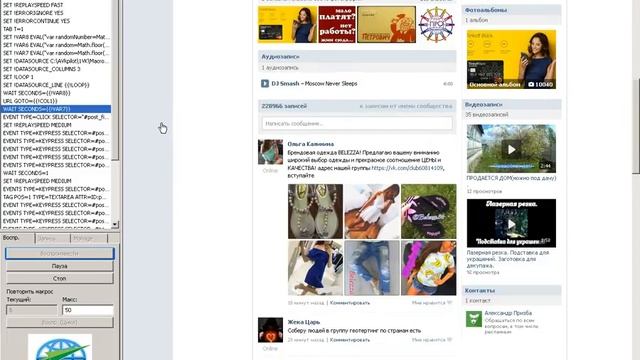Select line SET !DATASOURCE_COLUMNS 3

[56, 69]
